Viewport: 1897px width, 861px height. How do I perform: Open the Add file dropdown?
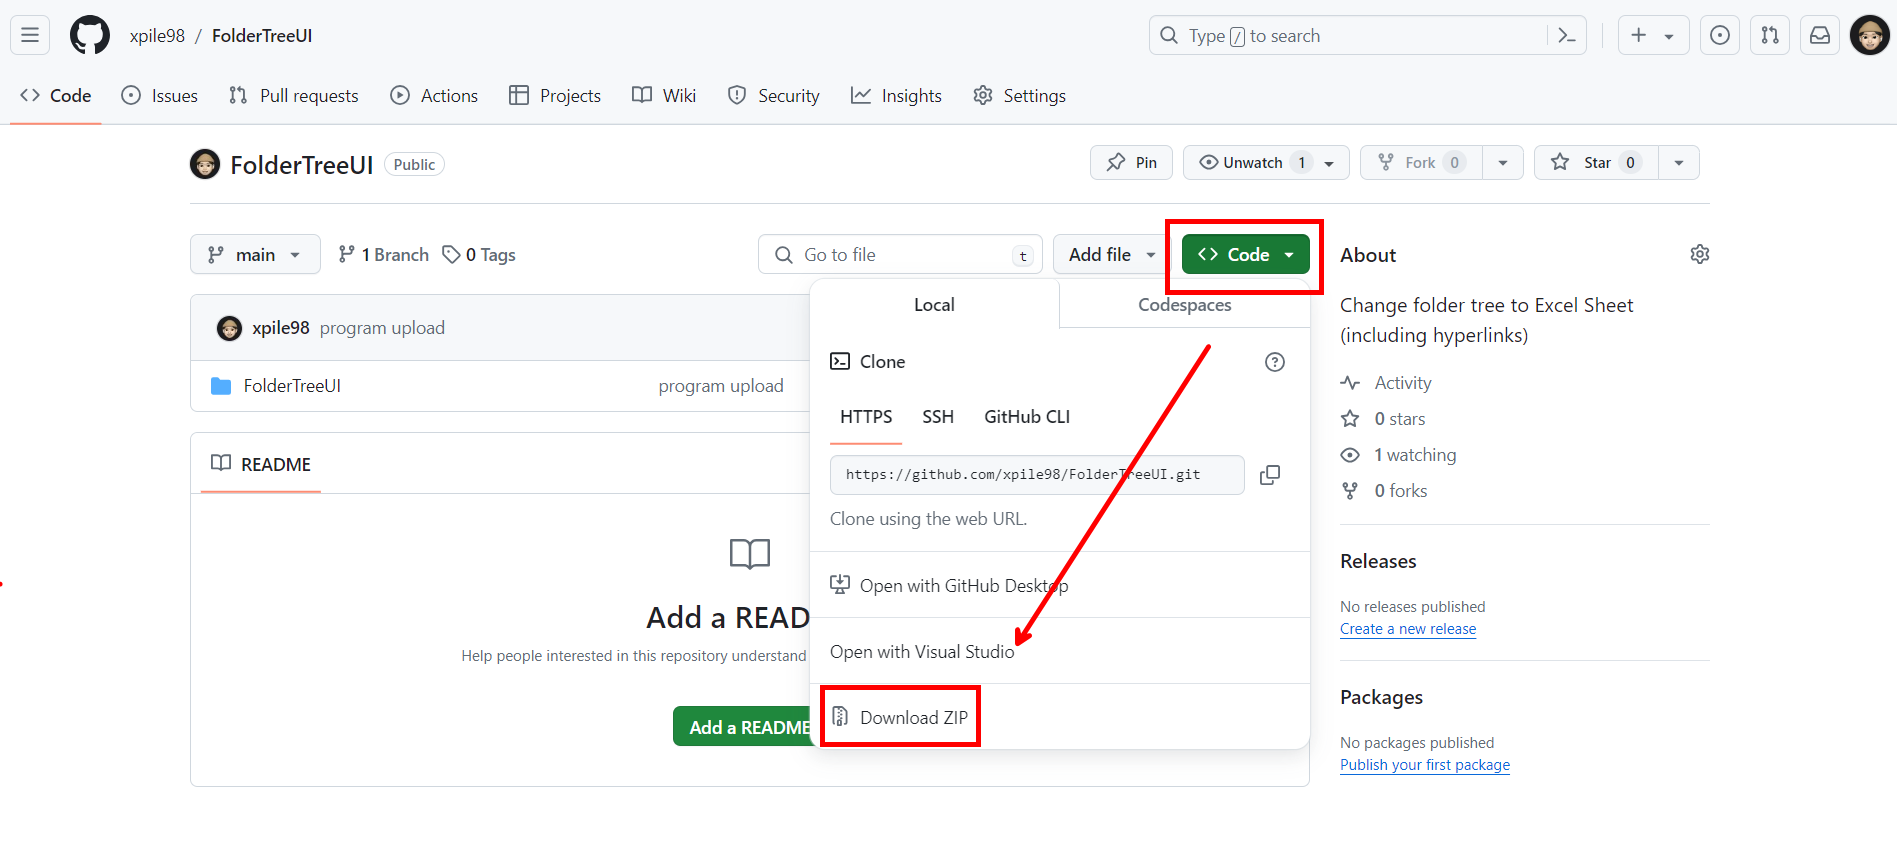pos(1111,254)
